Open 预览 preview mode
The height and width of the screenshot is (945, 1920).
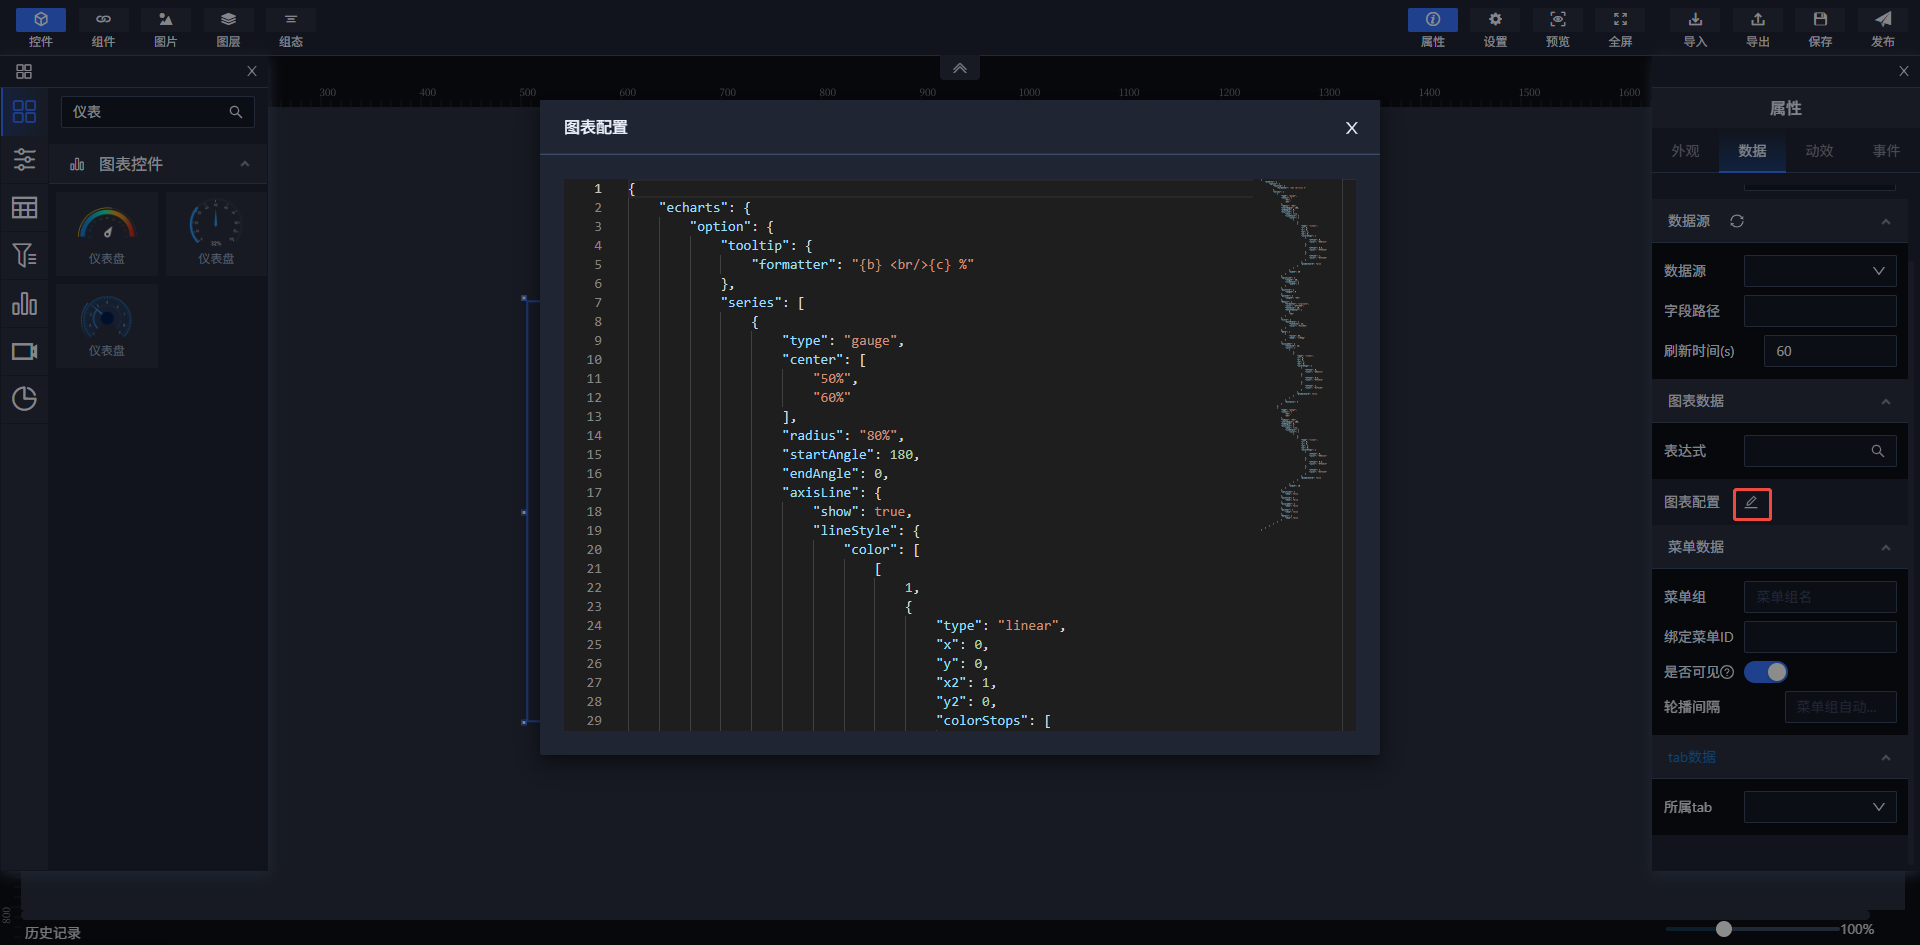[1557, 28]
